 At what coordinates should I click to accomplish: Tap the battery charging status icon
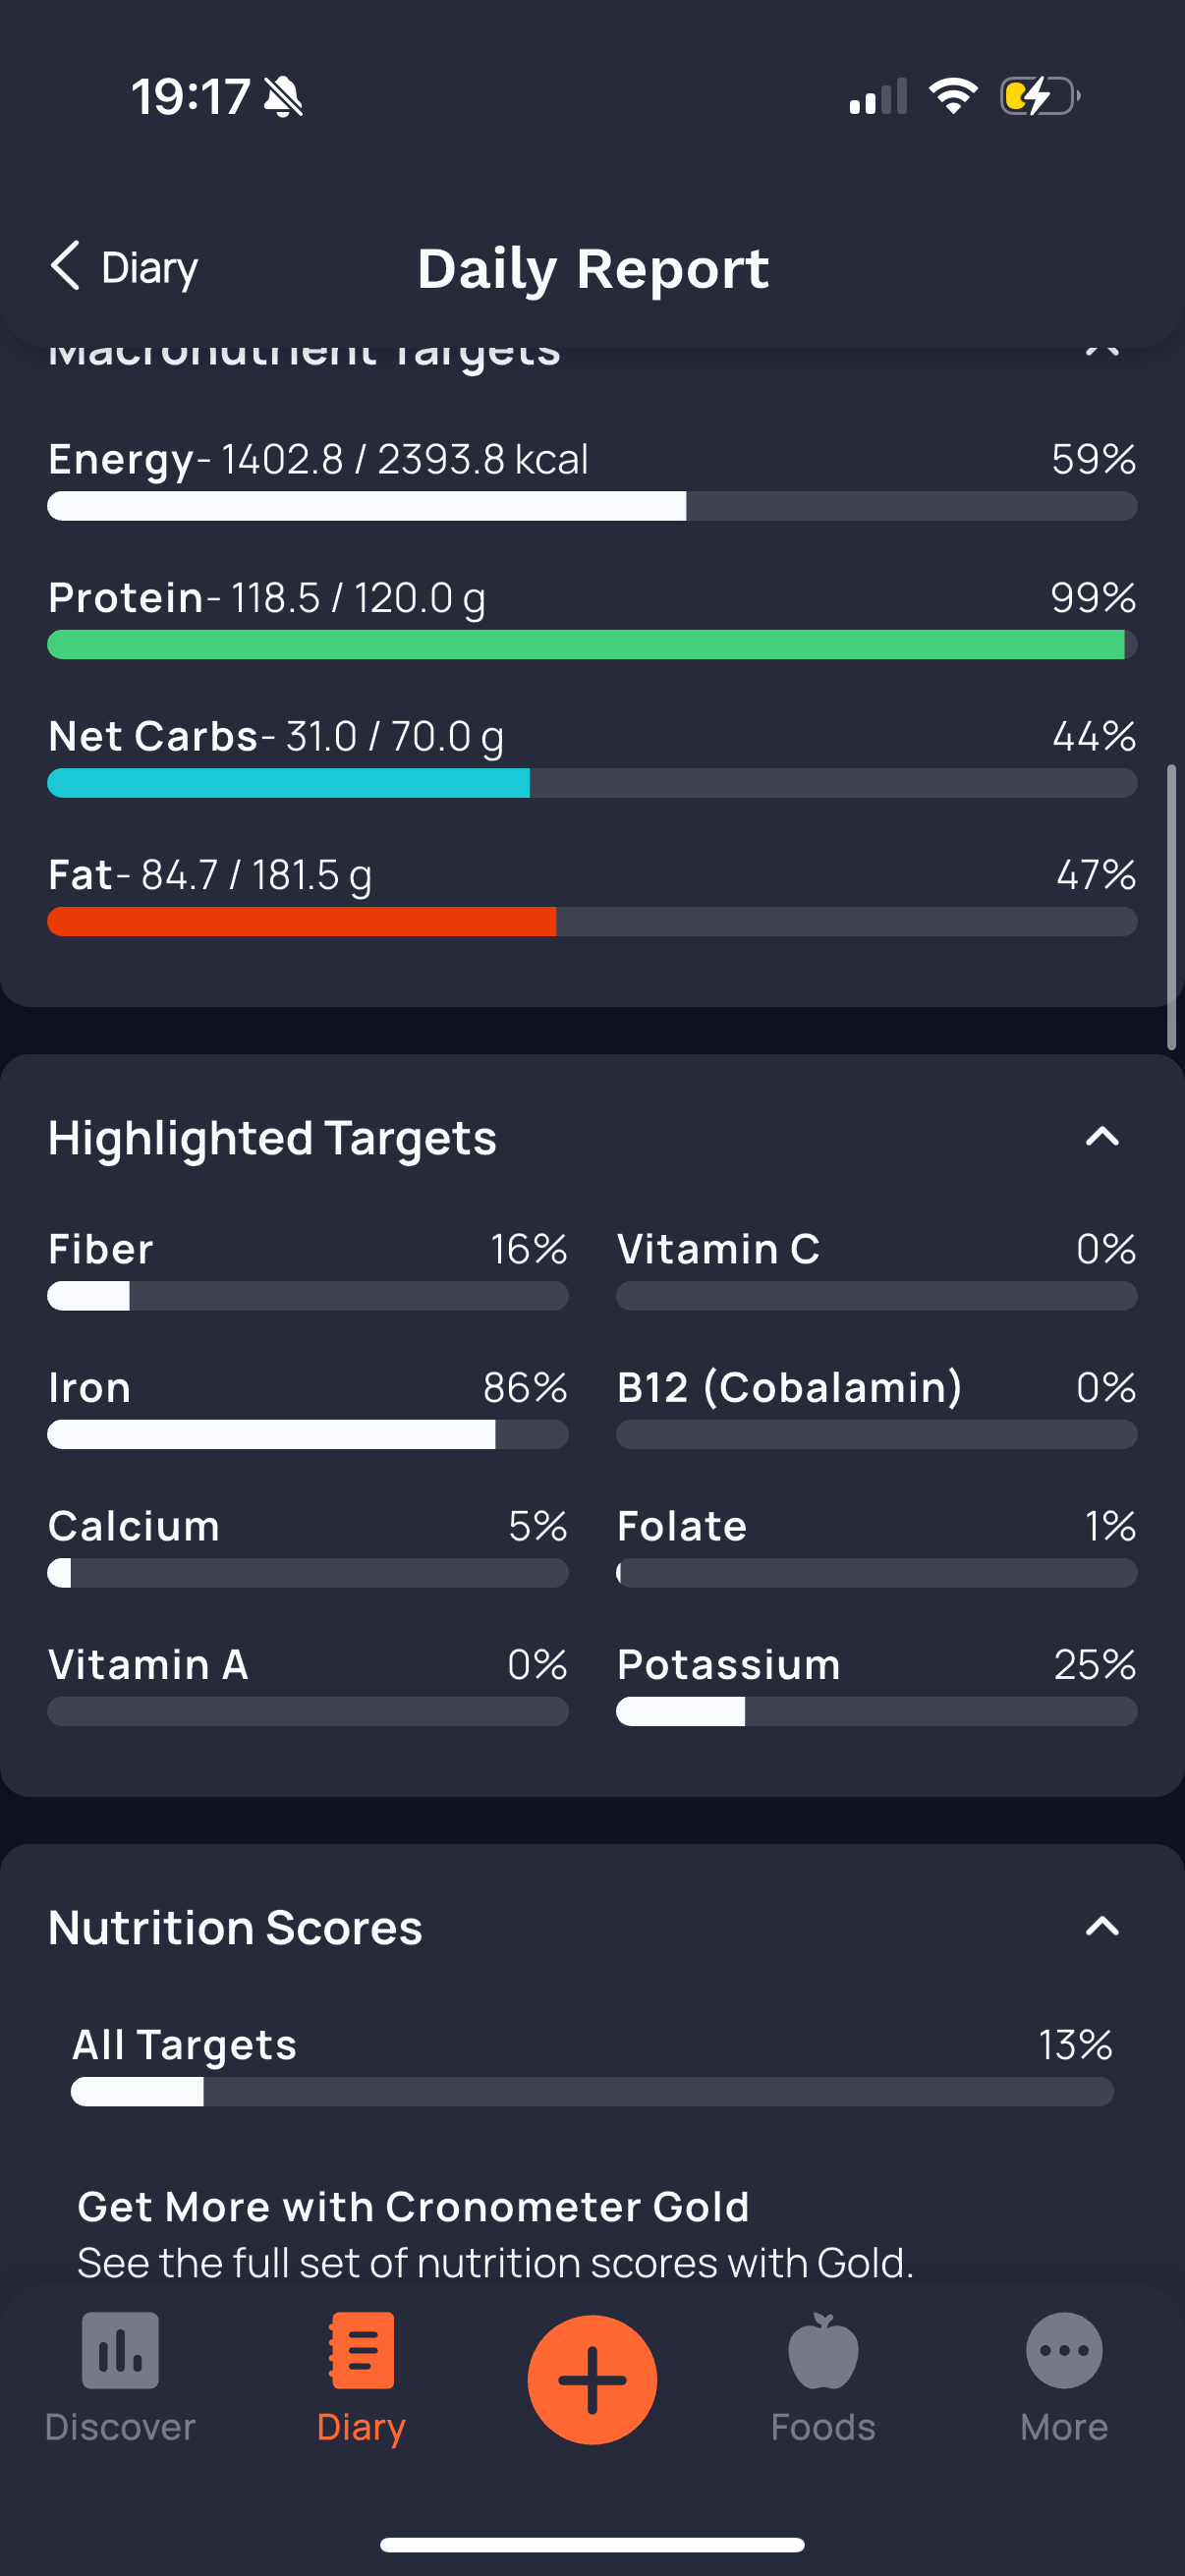click(1039, 97)
